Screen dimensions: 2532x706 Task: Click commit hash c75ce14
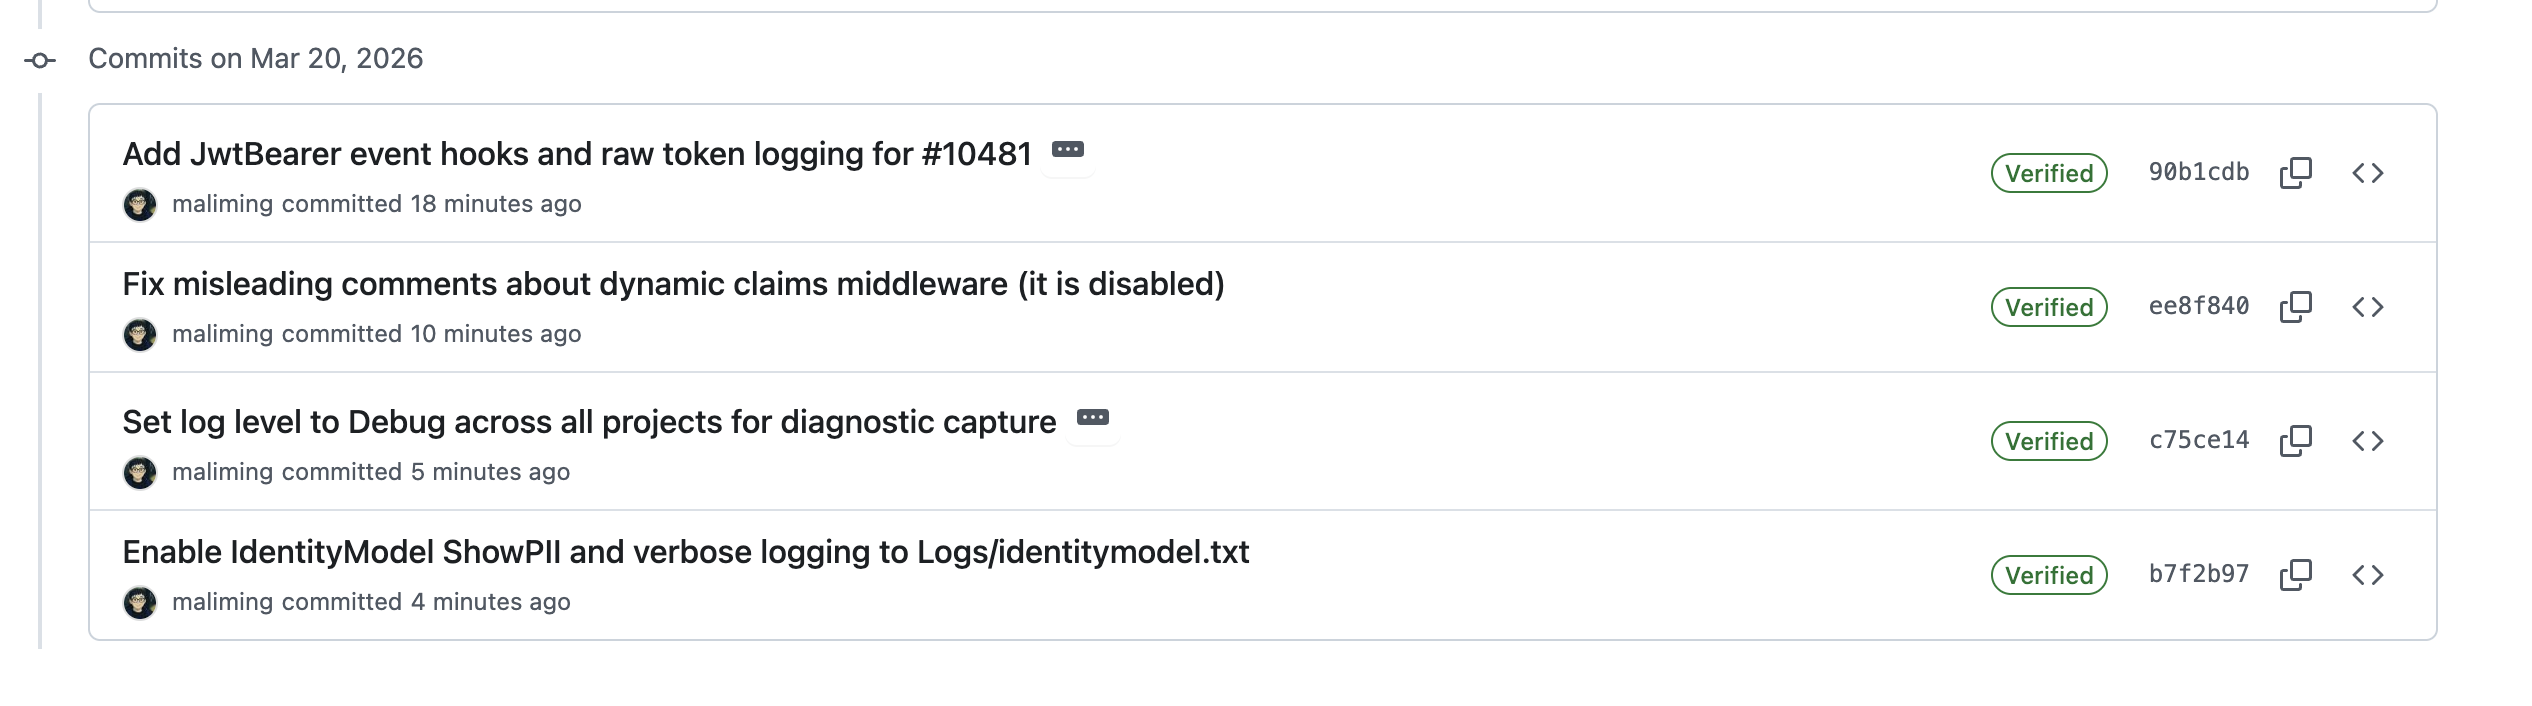[x=2198, y=440]
